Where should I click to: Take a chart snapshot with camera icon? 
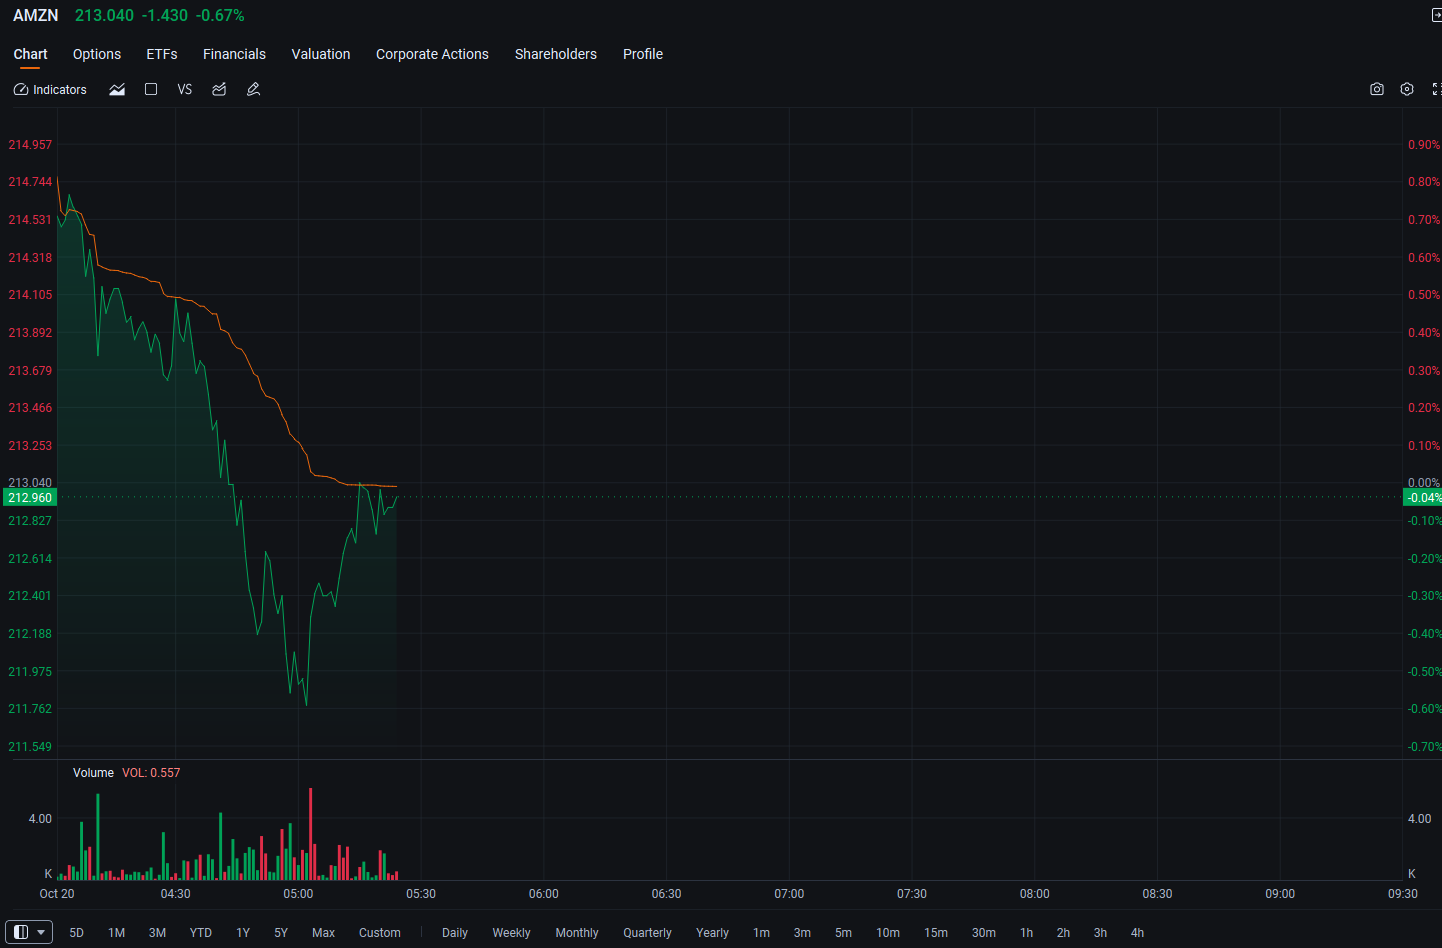(x=1377, y=90)
